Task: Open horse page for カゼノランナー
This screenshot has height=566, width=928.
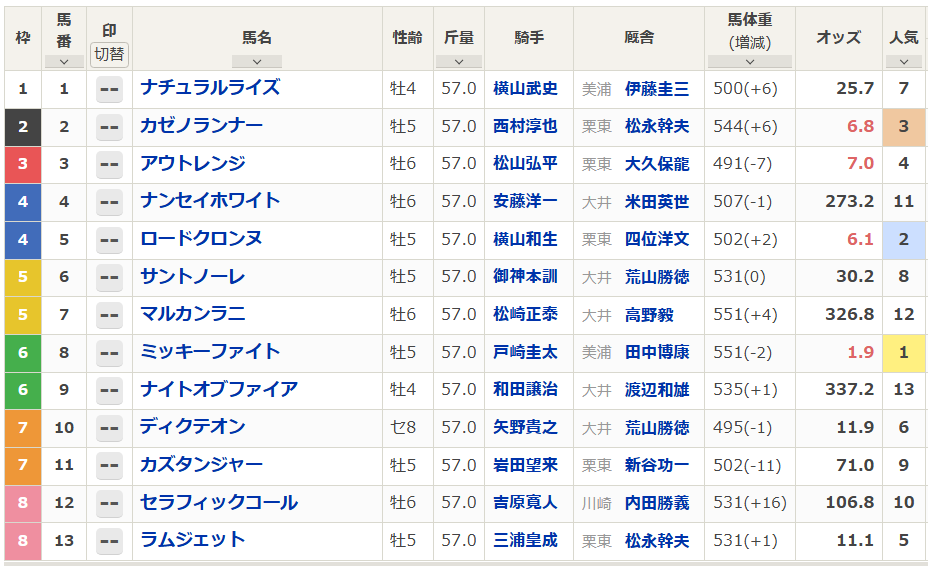Action: click(x=201, y=126)
